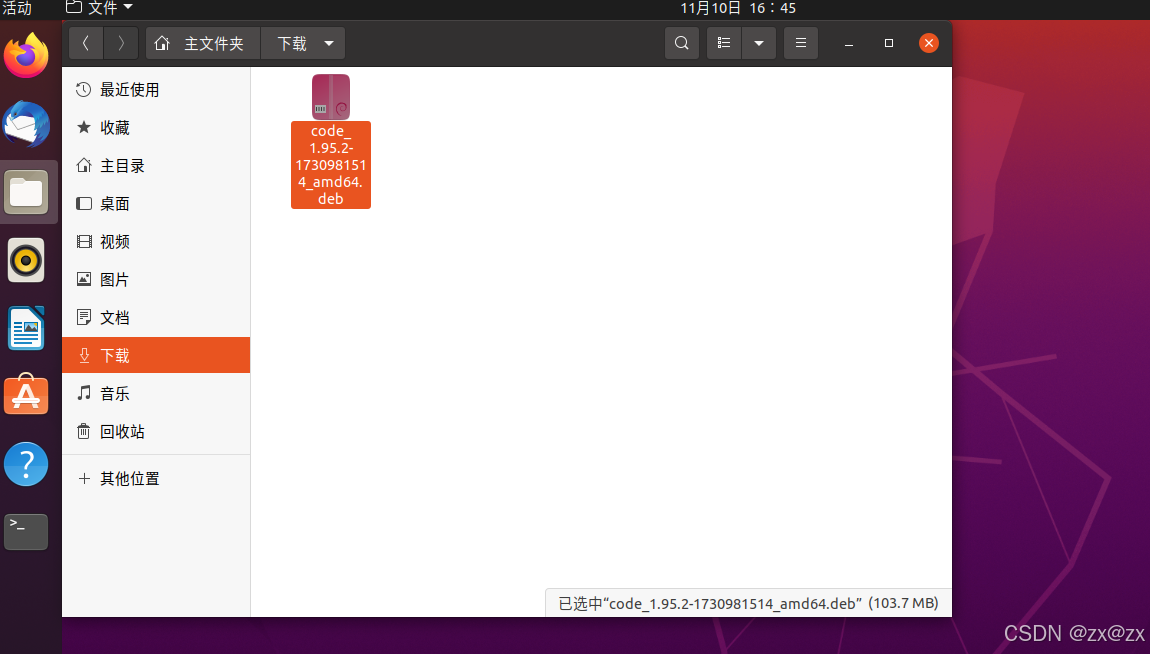Open view options dropdown arrow
The height and width of the screenshot is (654, 1150).
click(x=759, y=43)
